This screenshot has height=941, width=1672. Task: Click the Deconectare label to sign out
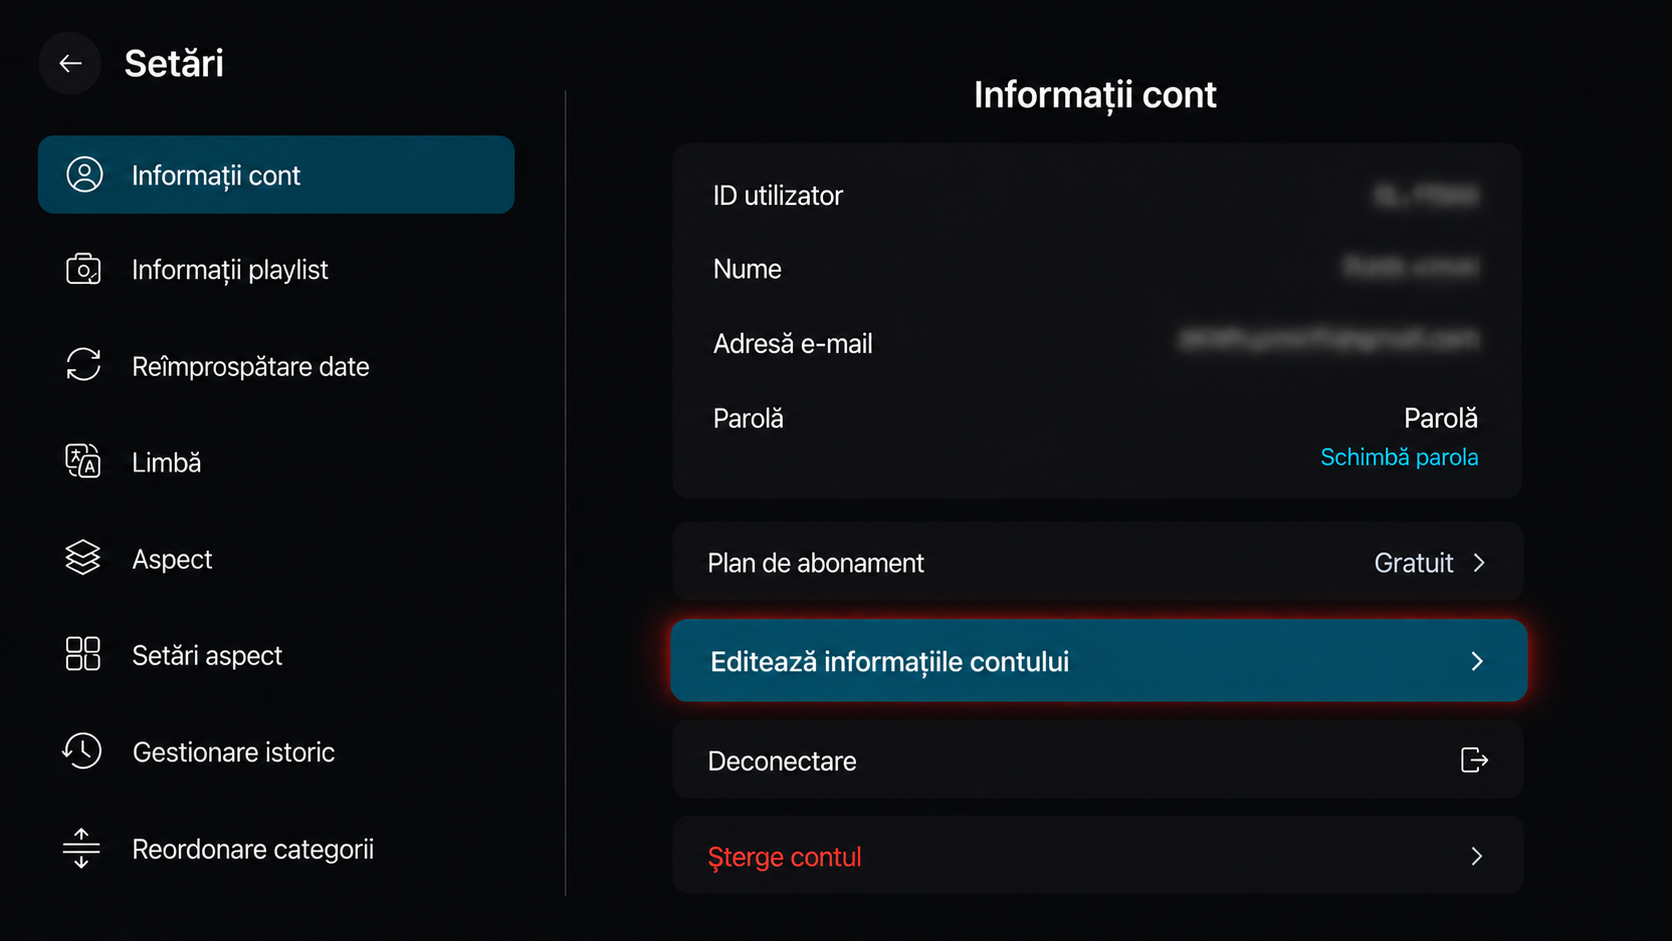tap(782, 761)
